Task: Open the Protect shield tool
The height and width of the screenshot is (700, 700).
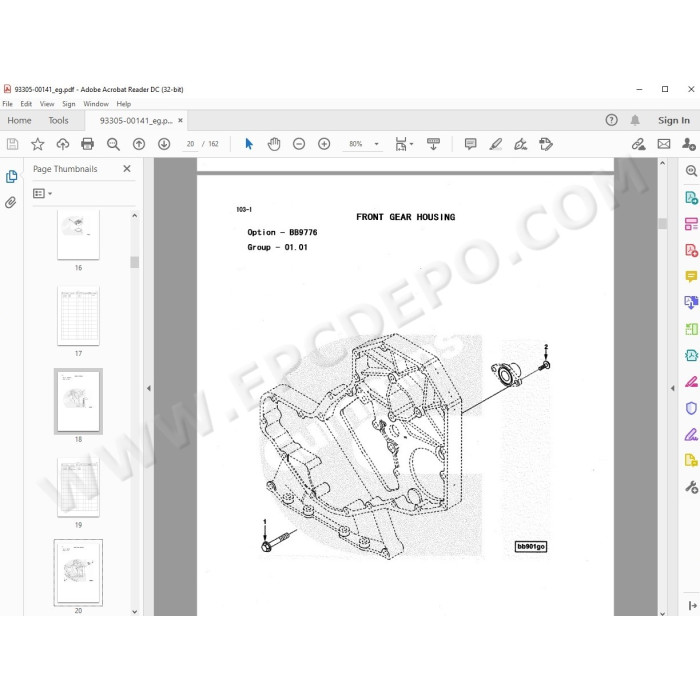Action: click(691, 408)
